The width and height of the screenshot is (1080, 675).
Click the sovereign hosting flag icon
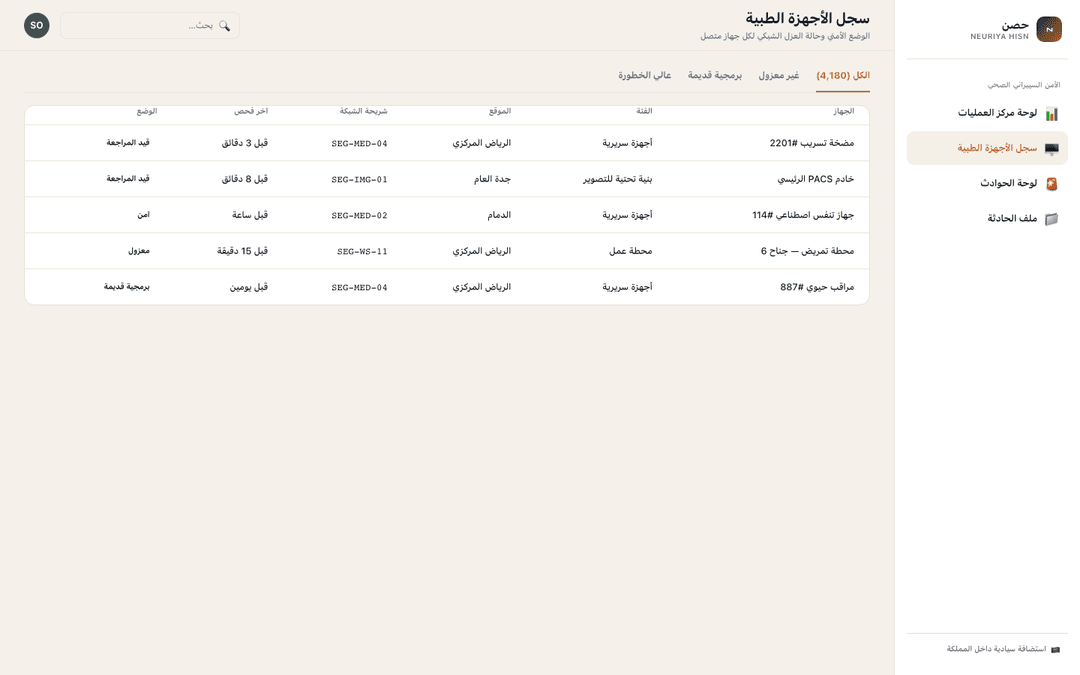tap(1056, 650)
